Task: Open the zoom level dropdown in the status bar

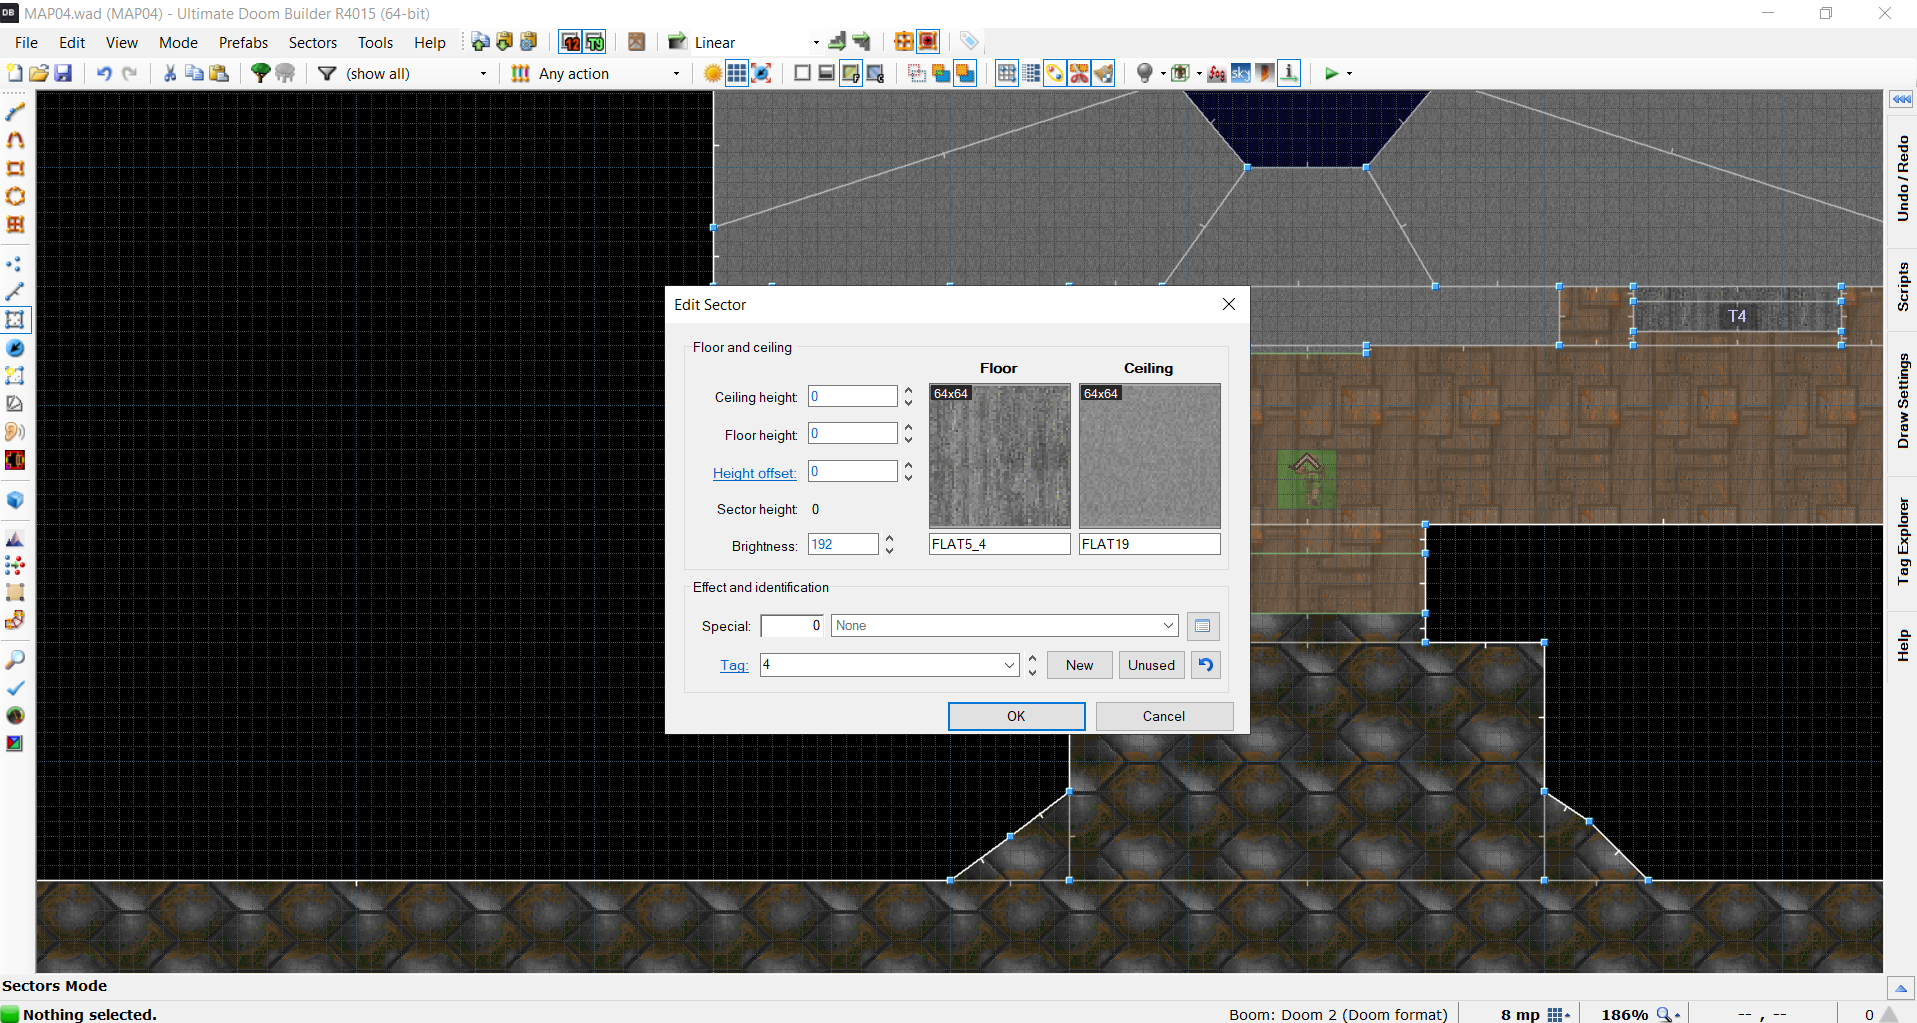Action: [x=1669, y=1014]
